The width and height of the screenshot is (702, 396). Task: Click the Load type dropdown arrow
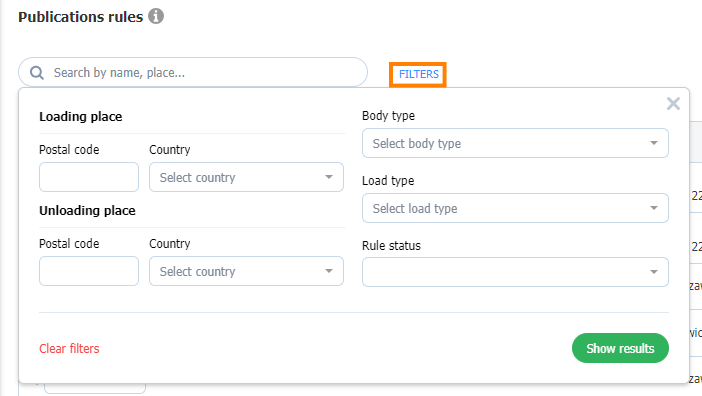click(654, 208)
